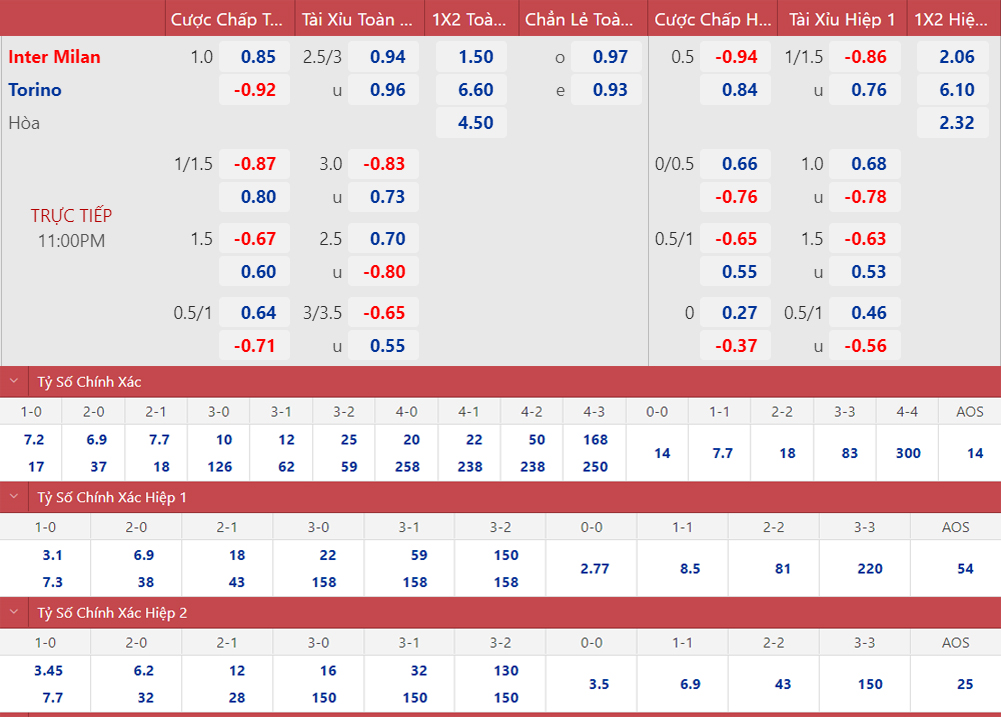Choose first-half draw odds 2.32
The width and height of the screenshot is (1001, 717).
click(x=956, y=123)
